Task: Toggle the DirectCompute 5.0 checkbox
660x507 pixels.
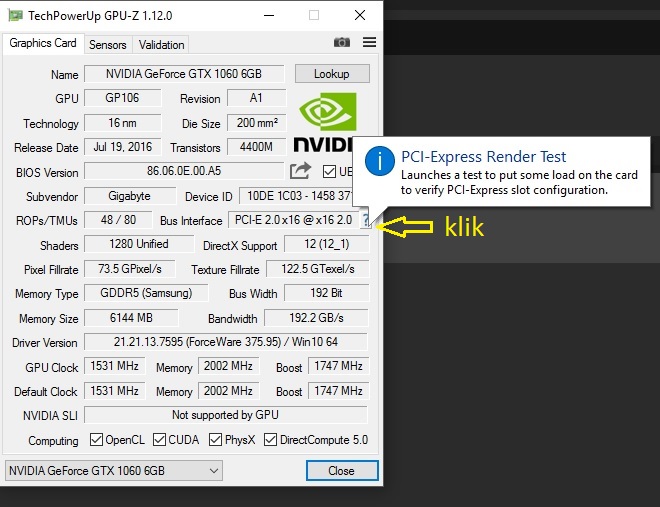Action: [270, 440]
